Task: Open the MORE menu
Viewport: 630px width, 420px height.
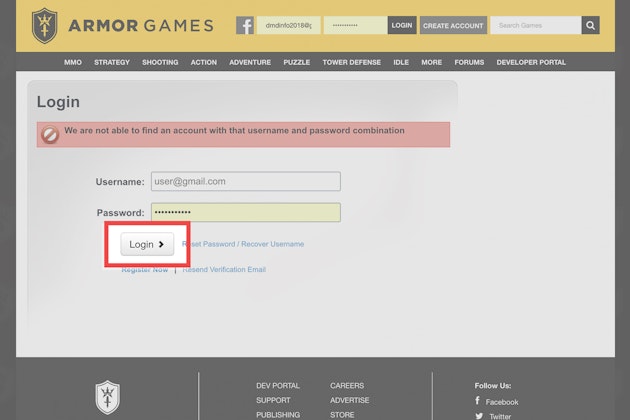Action: [432, 62]
